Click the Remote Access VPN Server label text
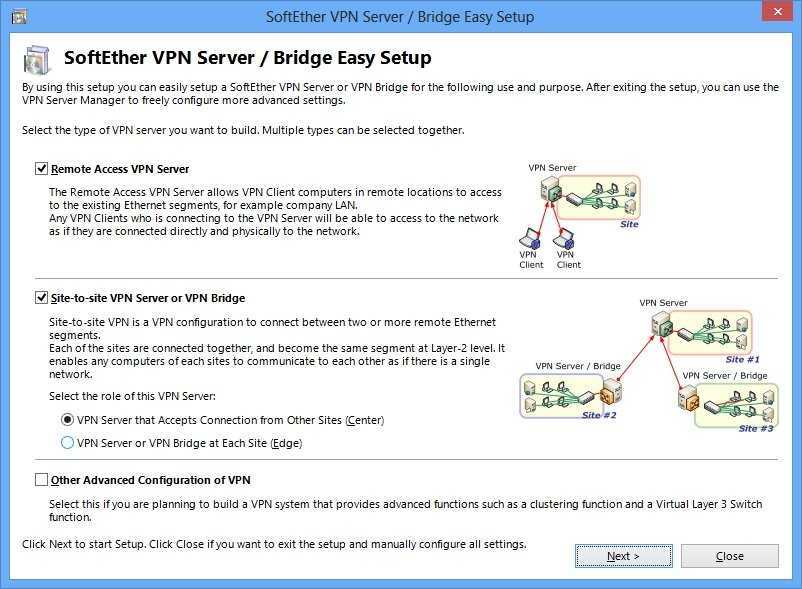 tap(120, 169)
